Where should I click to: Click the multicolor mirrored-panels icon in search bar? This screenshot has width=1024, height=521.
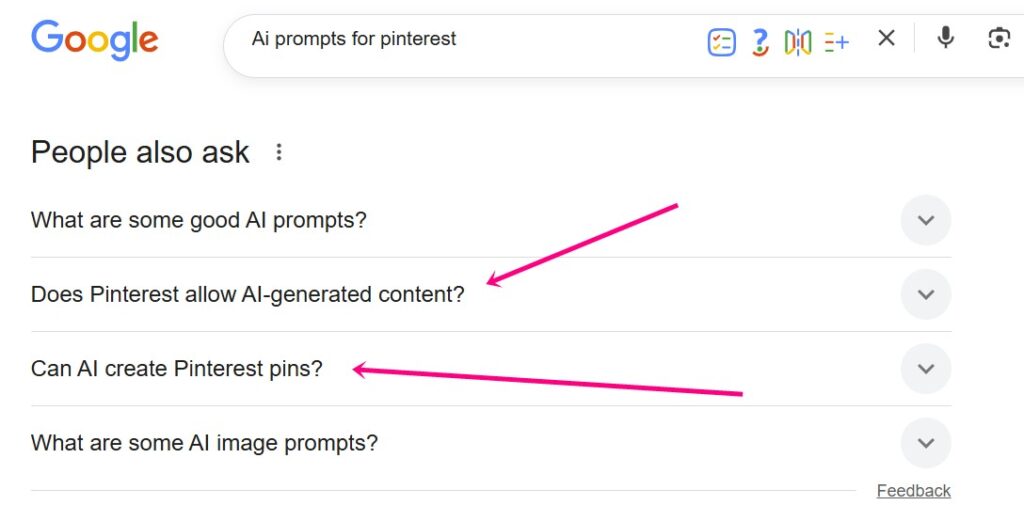[x=798, y=41]
